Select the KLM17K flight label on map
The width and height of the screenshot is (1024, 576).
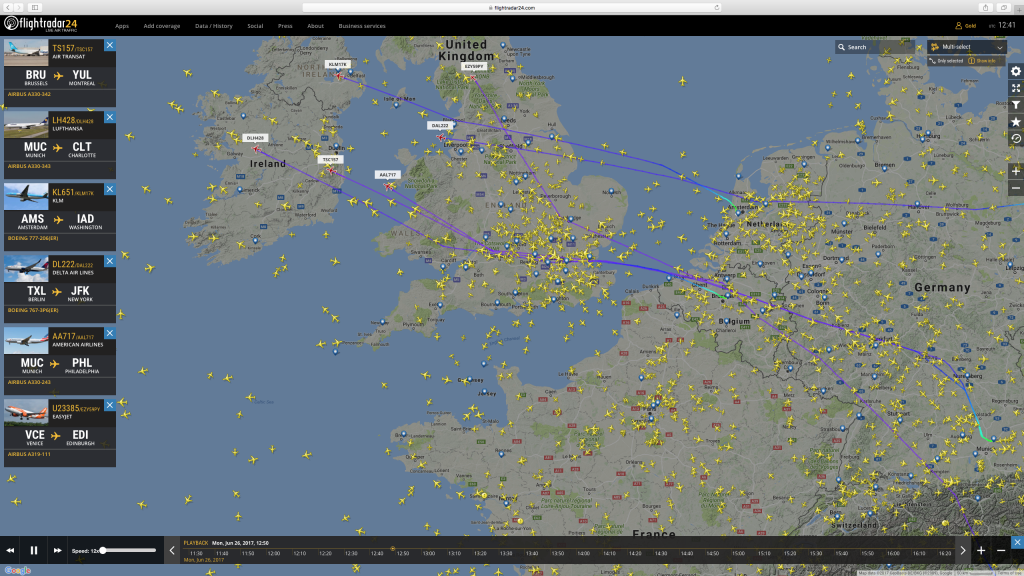(338, 64)
